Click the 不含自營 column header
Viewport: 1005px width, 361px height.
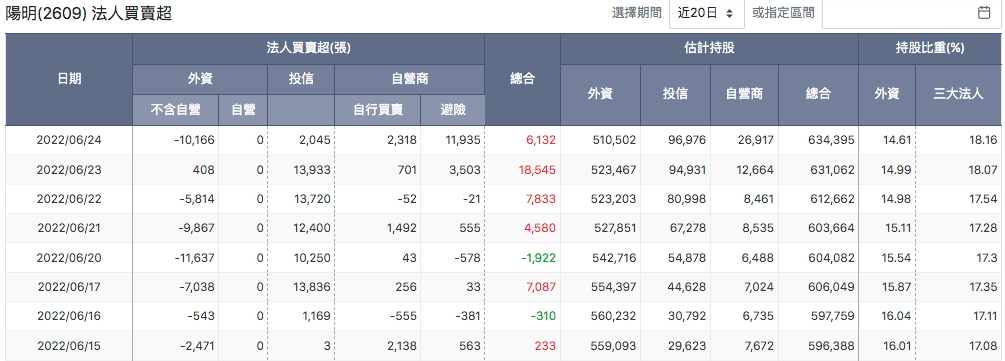click(176, 110)
